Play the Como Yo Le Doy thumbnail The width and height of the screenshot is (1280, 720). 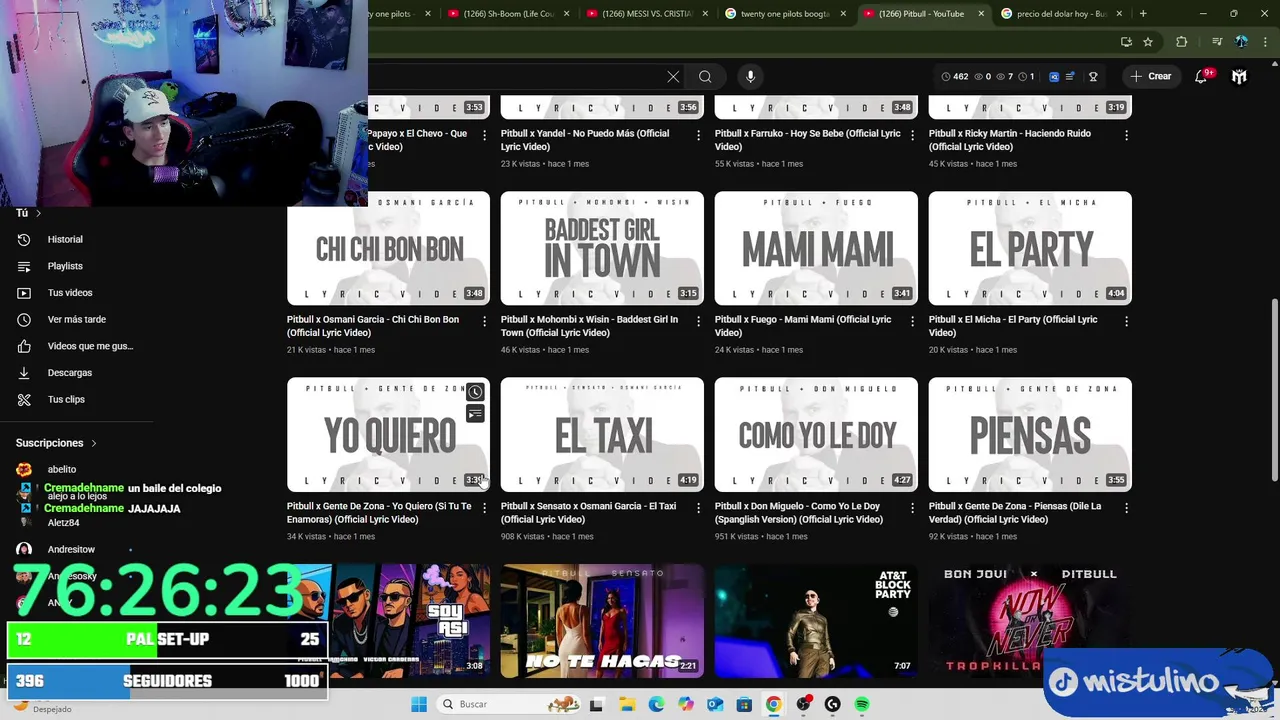pyautogui.click(x=816, y=434)
